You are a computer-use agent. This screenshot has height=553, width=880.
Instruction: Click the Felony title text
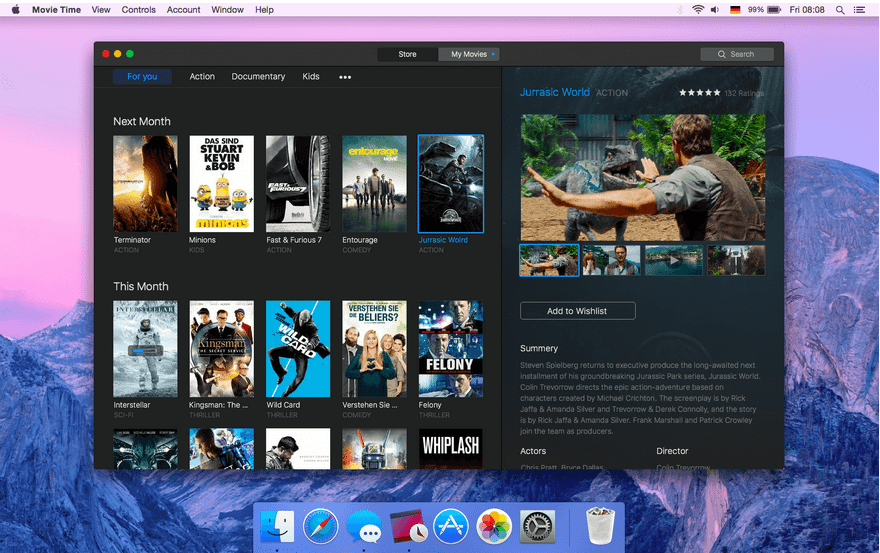(x=430, y=405)
